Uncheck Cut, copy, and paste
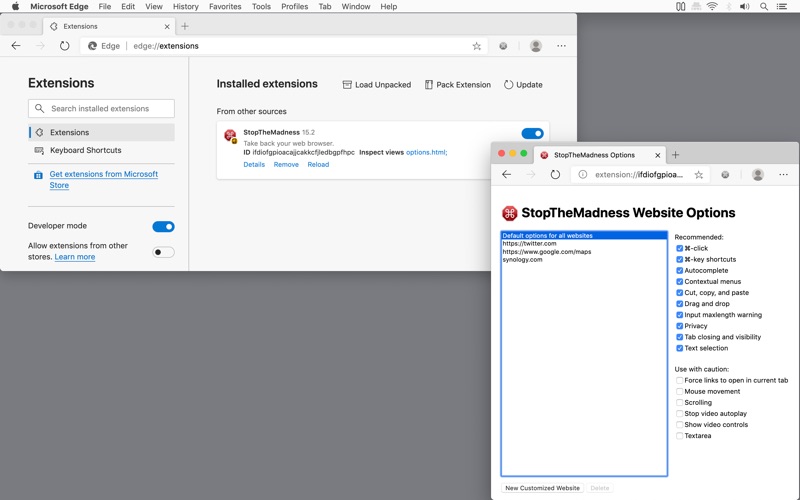800x500 pixels. pos(680,293)
